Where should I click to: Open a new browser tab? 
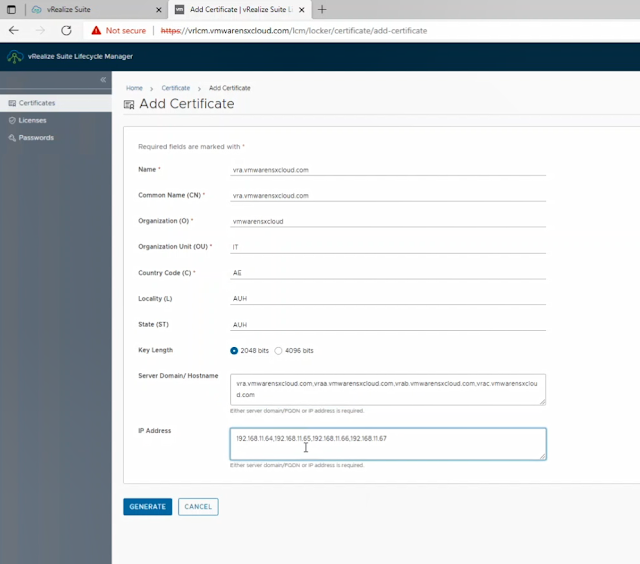click(x=322, y=9)
